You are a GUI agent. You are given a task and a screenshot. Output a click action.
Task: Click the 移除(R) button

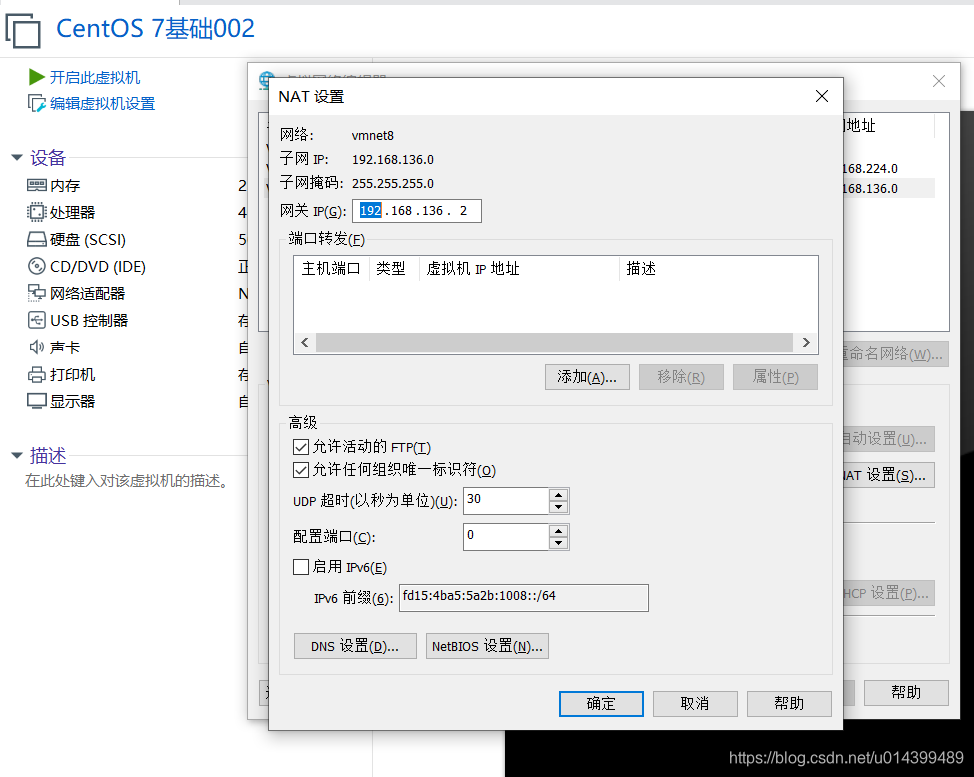pos(681,377)
